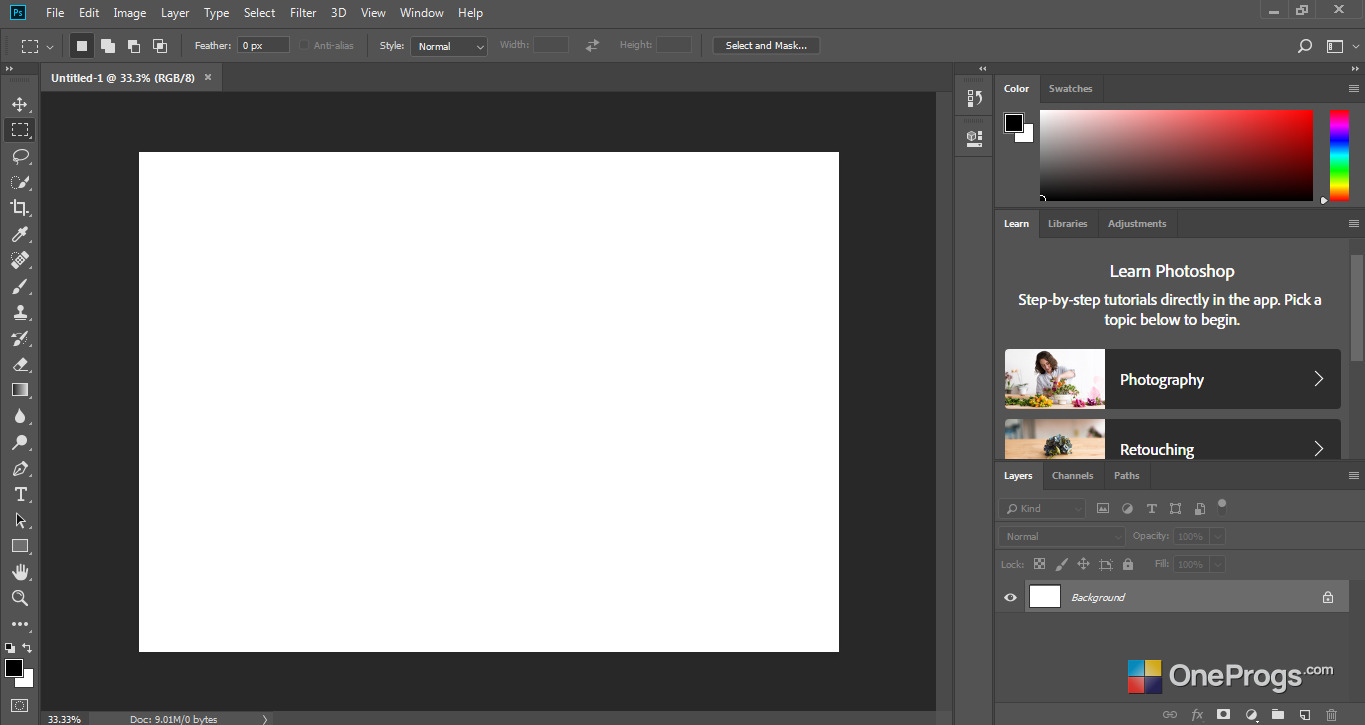1365x725 pixels.
Task: Hide the Background layer with eye icon
Action: [1010, 597]
